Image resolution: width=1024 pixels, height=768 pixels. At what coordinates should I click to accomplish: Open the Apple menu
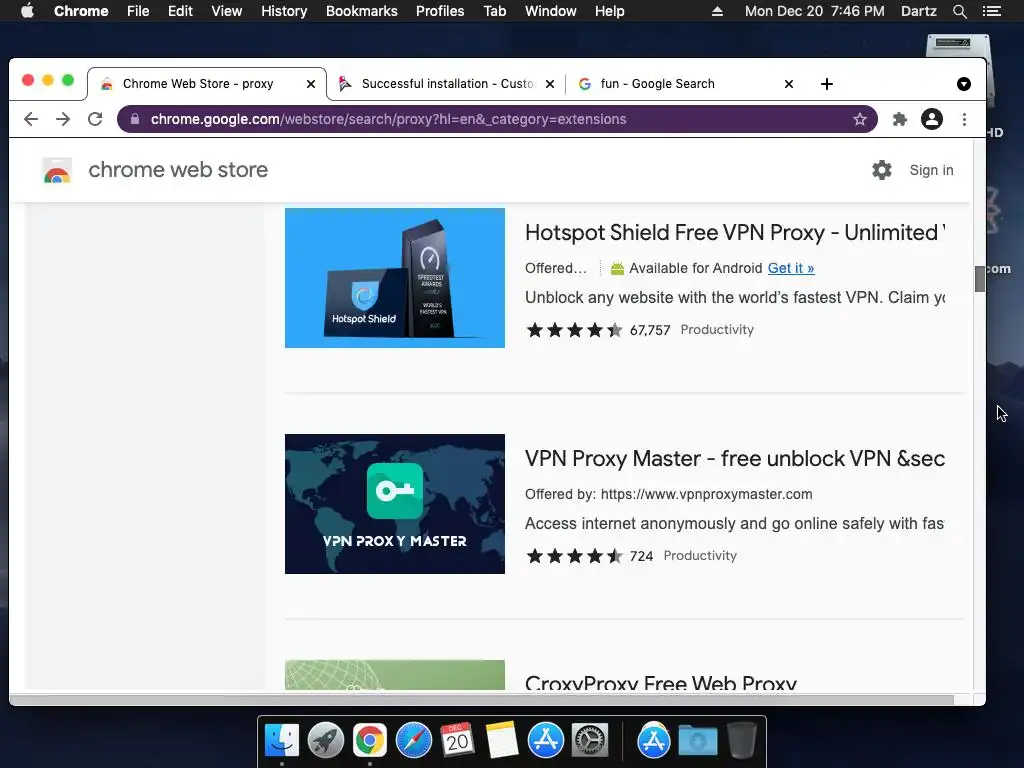pos(27,11)
